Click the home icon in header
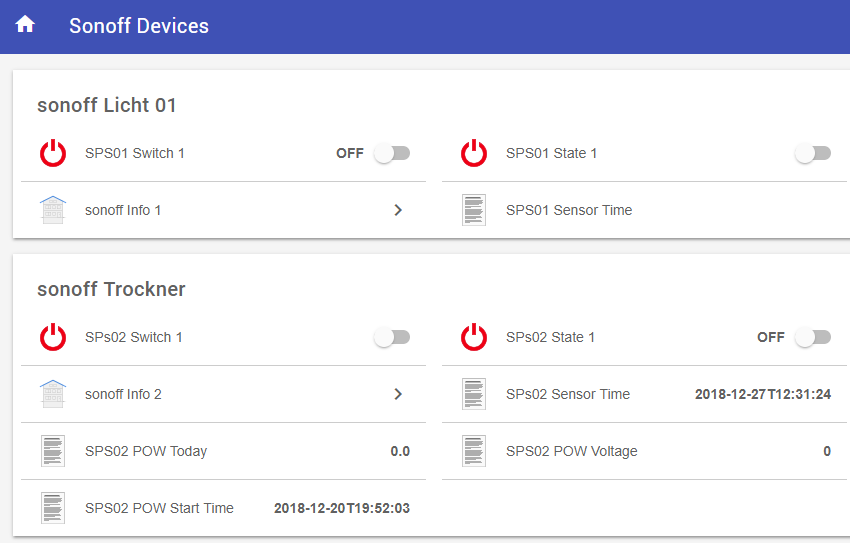The width and height of the screenshot is (850, 543). 25,25
